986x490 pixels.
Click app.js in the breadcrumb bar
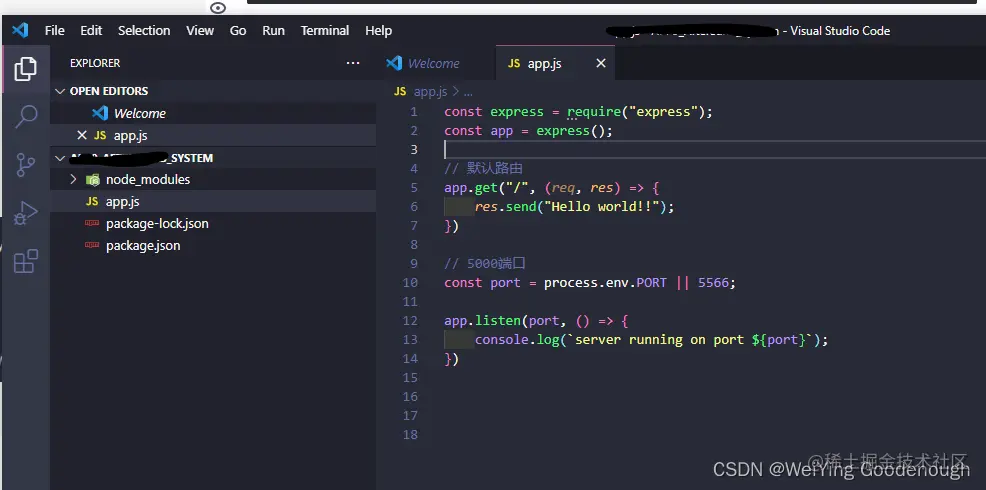(x=430, y=92)
